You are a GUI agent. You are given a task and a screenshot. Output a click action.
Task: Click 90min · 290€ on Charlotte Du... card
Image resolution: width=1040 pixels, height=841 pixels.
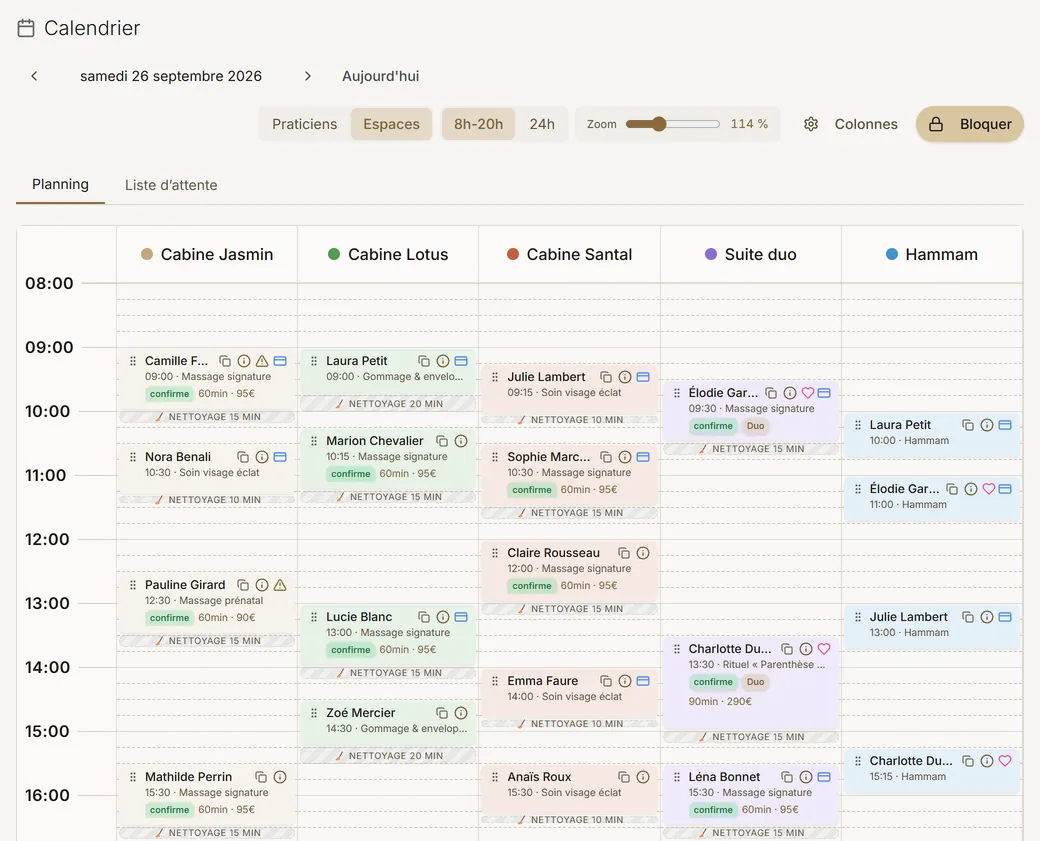[x=720, y=701]
